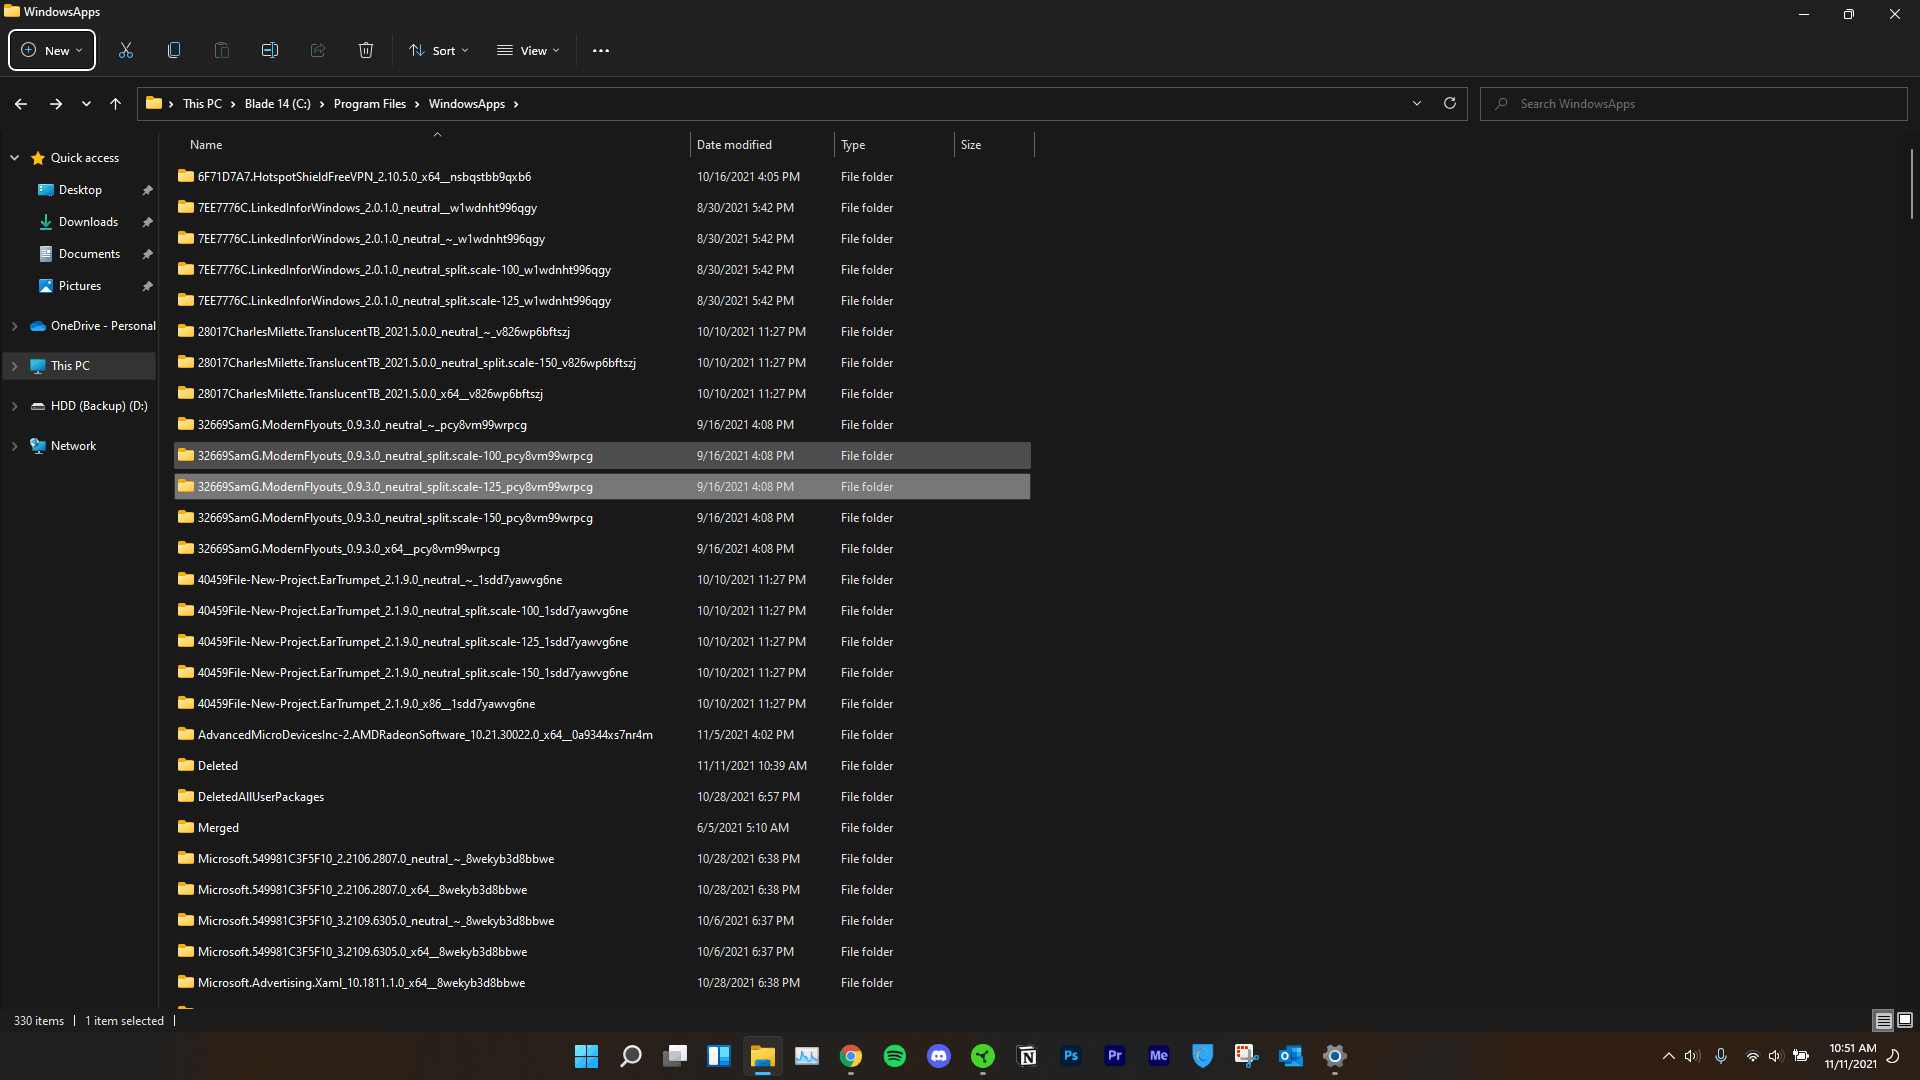Select the Merged folder
The image size is (1920, 1080).
602,828
